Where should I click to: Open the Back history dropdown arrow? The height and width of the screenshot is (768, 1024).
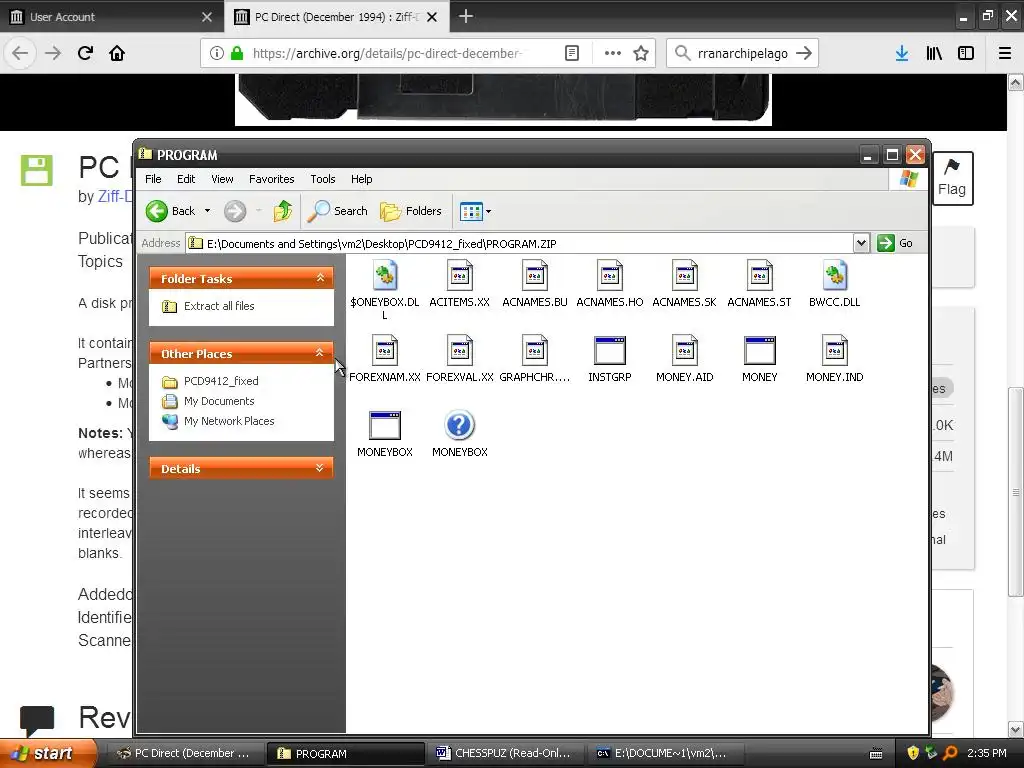(x=207, y=211)
